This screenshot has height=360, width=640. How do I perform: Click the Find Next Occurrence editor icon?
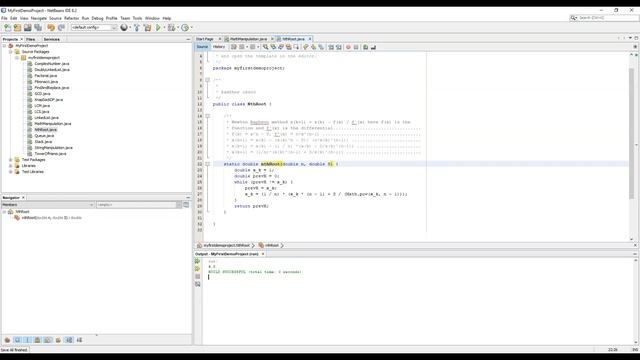point(281,47)
